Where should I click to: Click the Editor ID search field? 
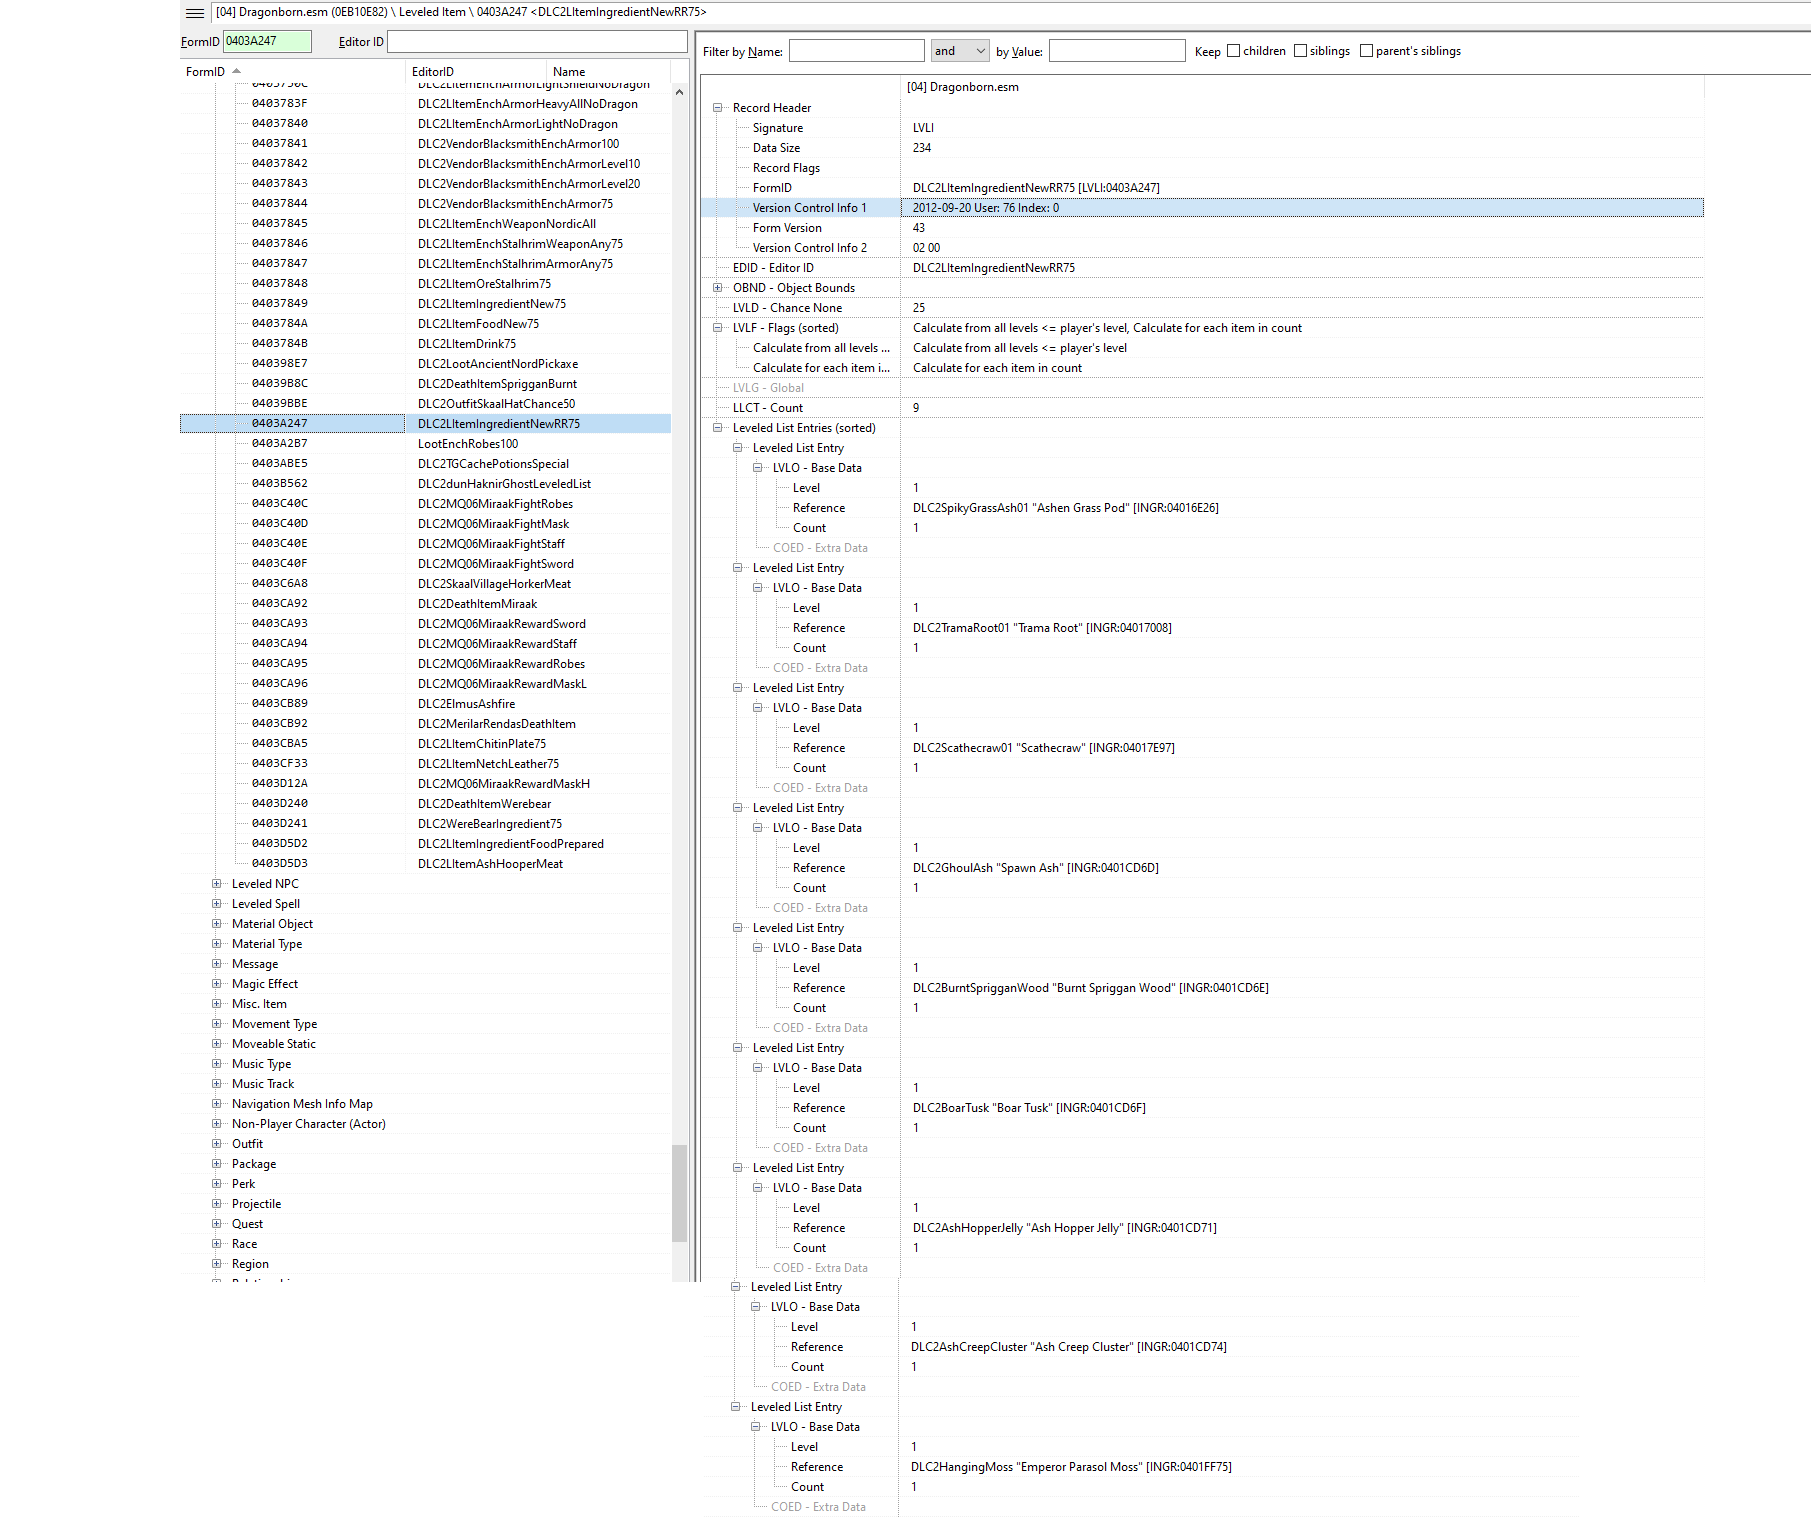point(537,41)
